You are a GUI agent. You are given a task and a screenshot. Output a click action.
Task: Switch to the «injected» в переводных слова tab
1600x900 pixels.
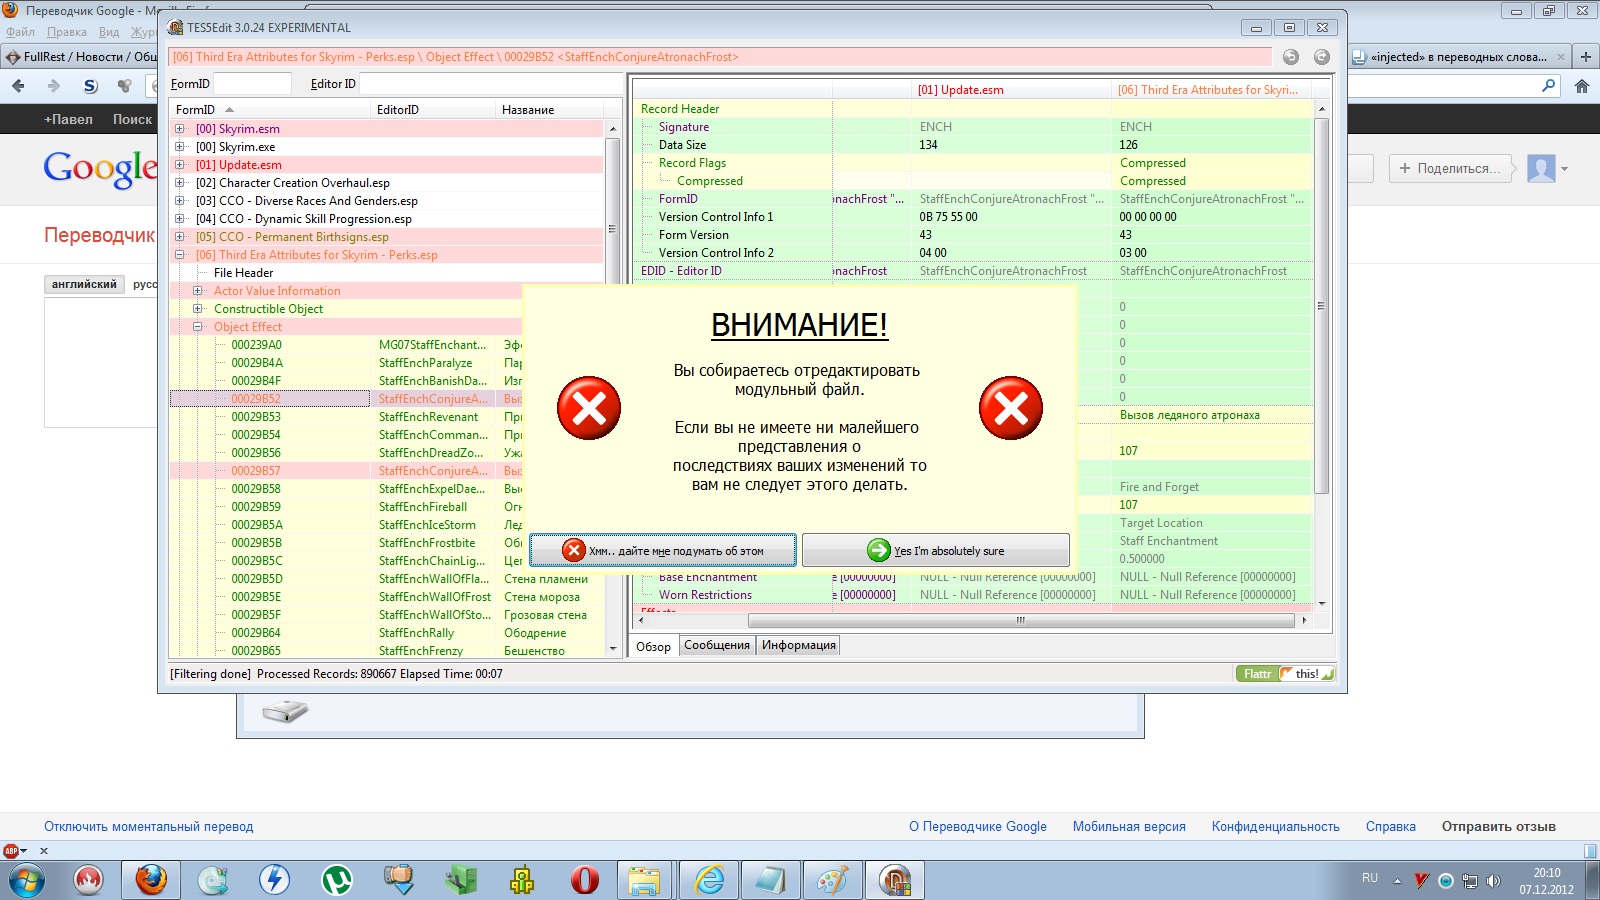(x=1458, y=57)
